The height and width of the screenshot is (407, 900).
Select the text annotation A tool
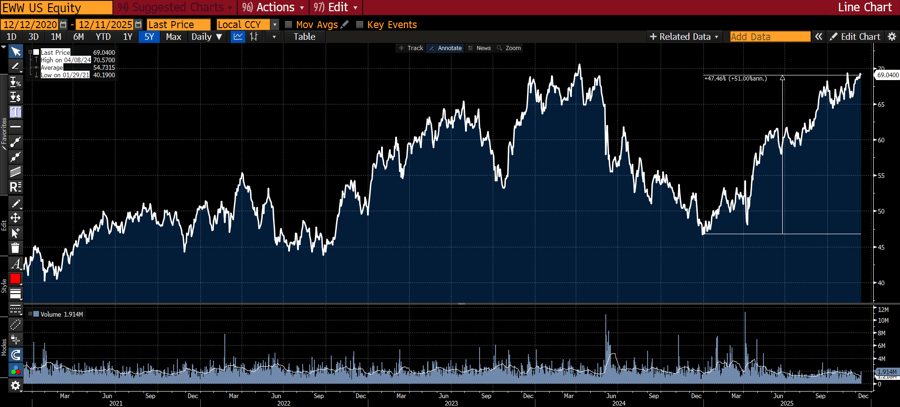(x=15, y=263)
